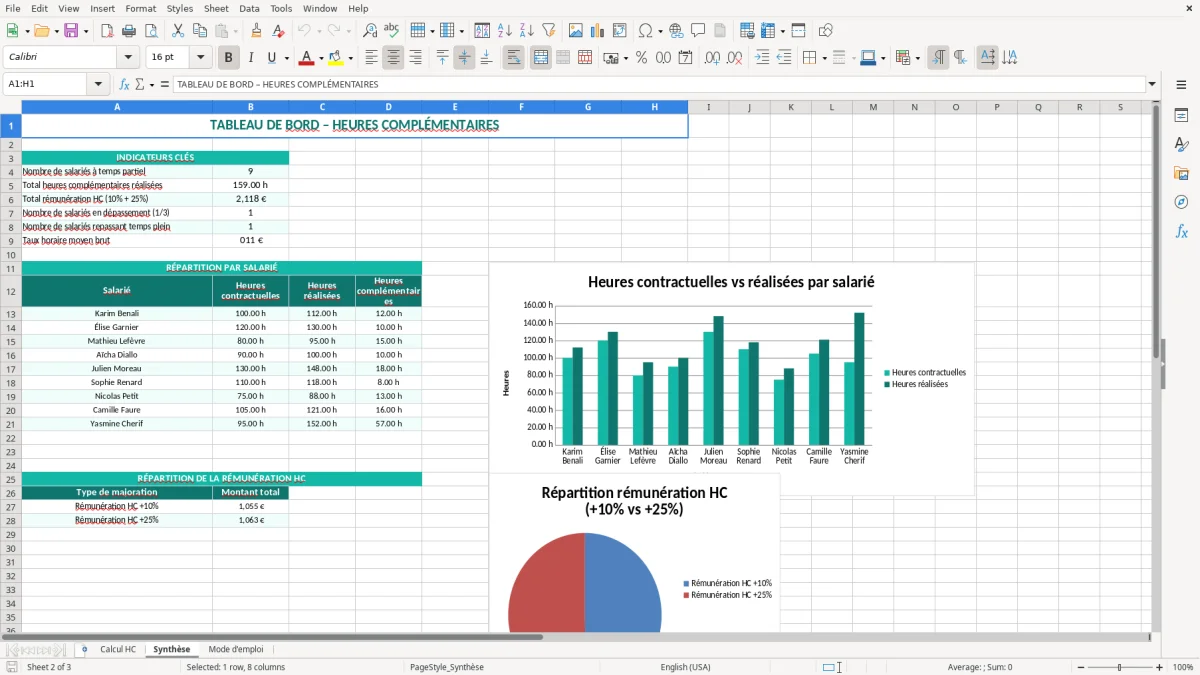Insert a pivot table via toolbar icon
Viewport: 1200px width, 675px height.
pyautogui.click(x=619, y=31)
